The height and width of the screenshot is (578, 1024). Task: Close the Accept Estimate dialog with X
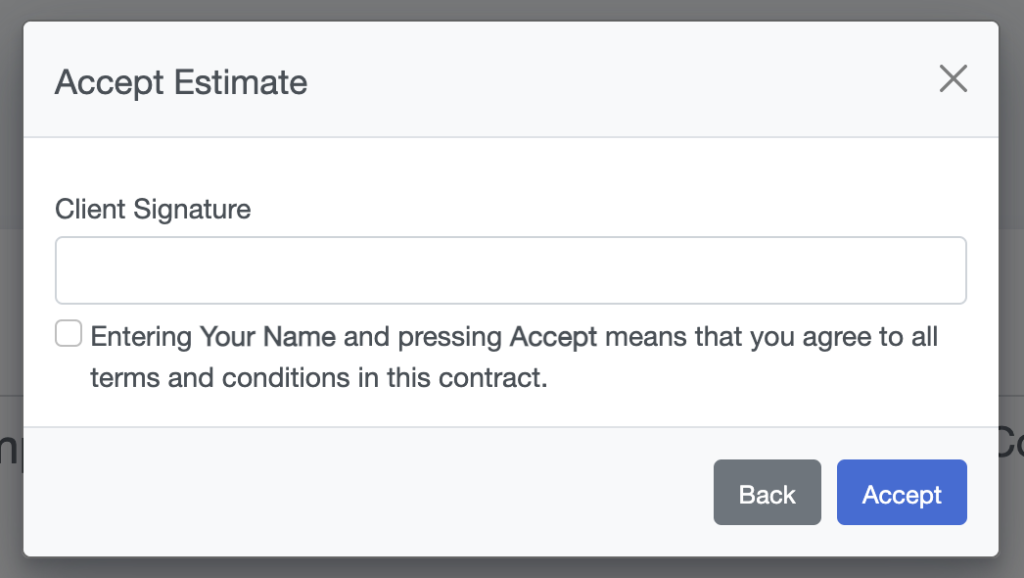pos(953,79)
